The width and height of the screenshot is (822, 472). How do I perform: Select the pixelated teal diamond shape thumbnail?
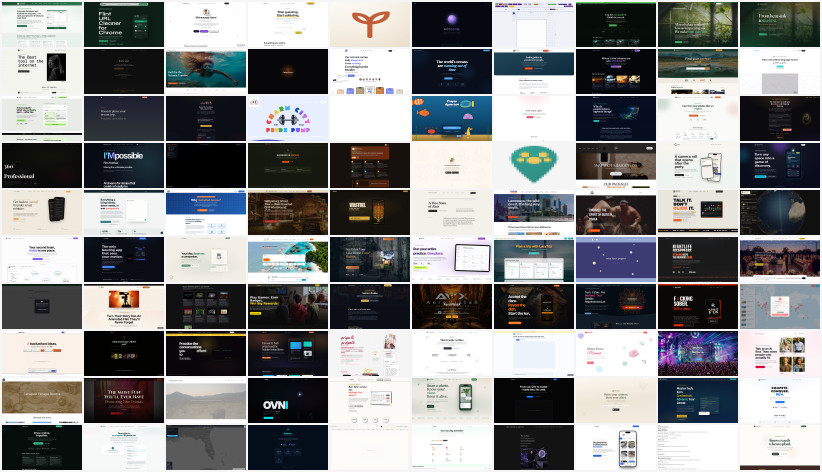[534, 166]
